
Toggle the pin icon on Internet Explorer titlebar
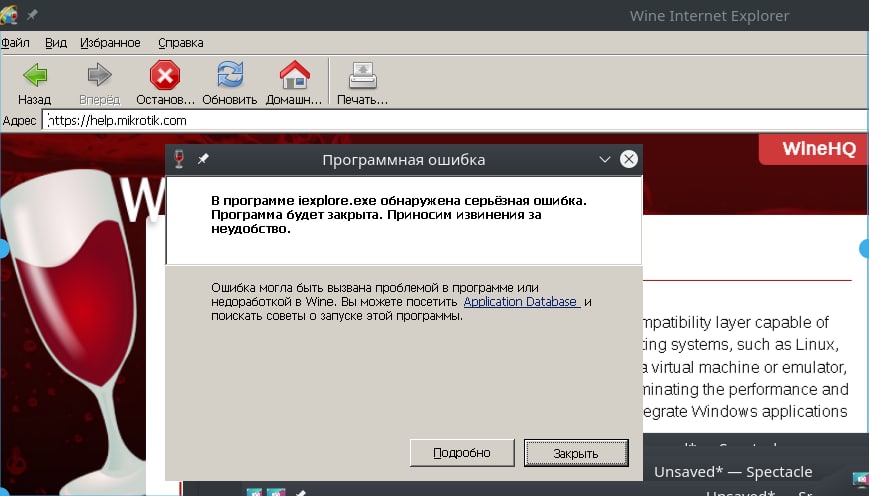(x=32, y=15)
